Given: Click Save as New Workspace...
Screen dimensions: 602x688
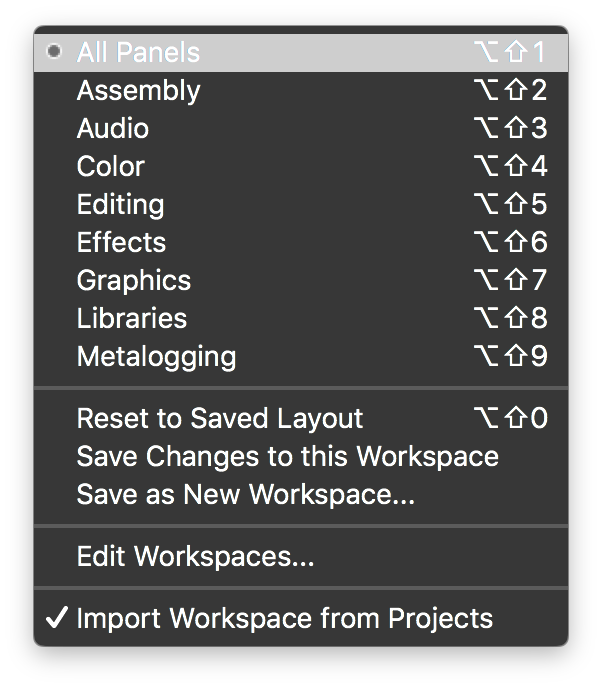Looking at the screenshot, I should click(245, 495).
